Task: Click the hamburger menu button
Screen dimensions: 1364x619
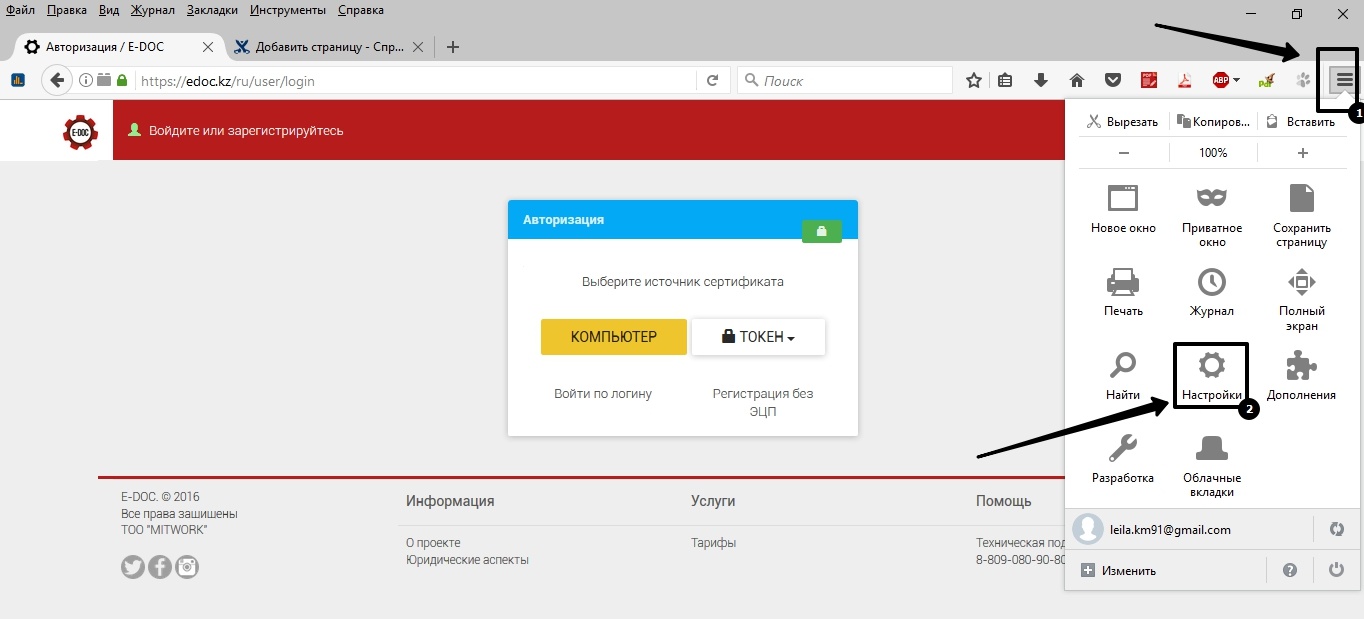Action: click(x=1344, y=80)
